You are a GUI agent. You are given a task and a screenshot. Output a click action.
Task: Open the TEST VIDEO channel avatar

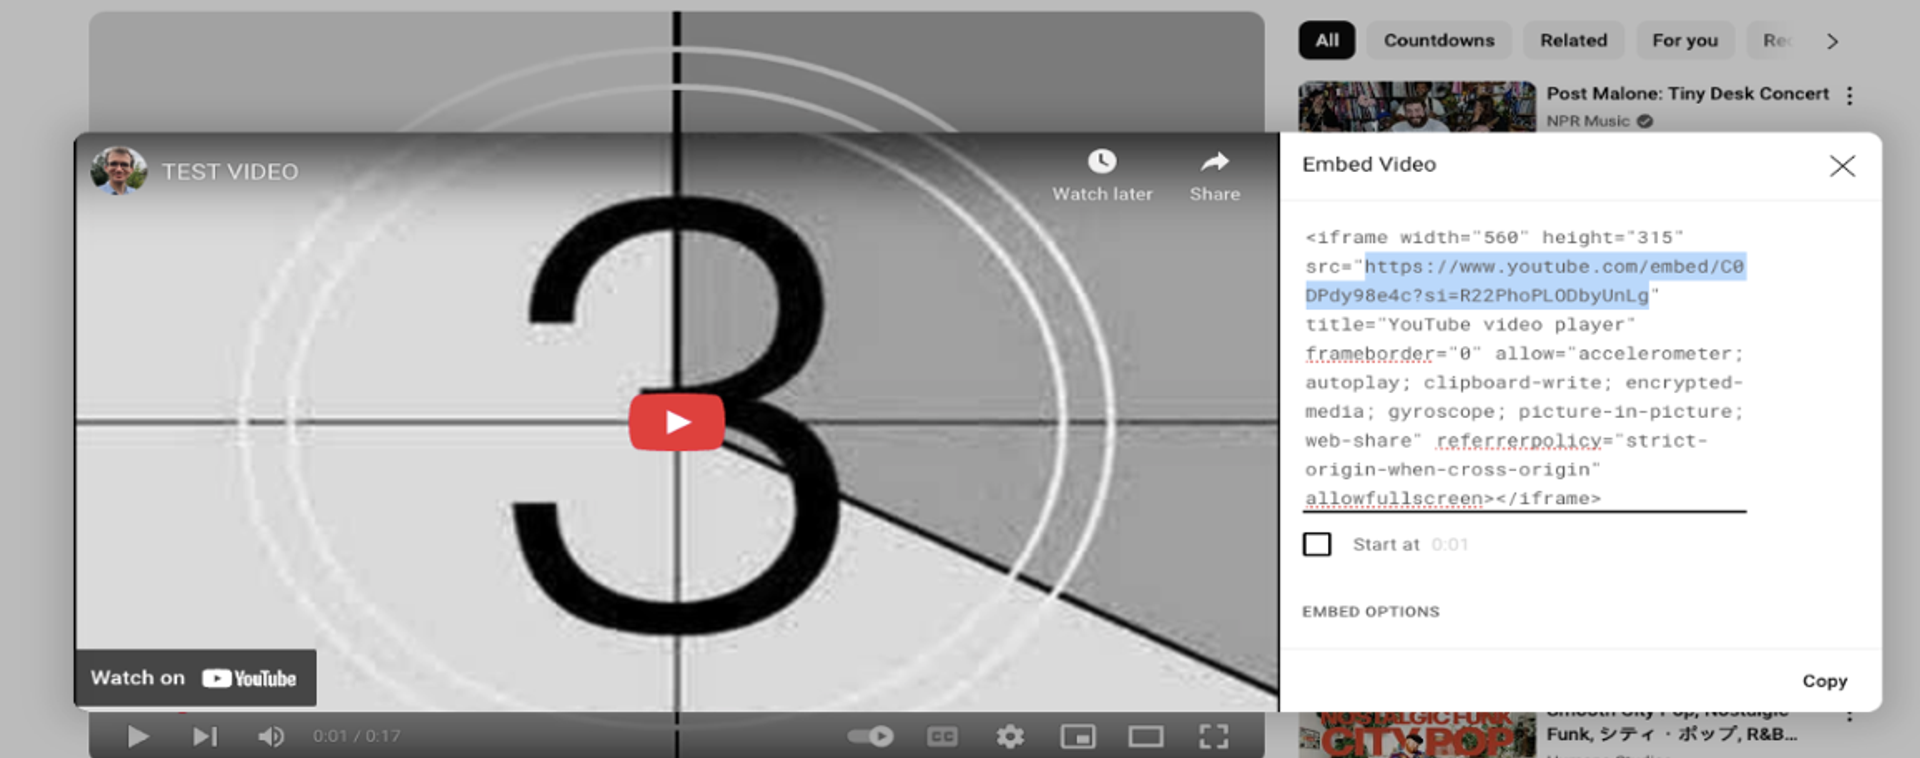pos(118,170)
